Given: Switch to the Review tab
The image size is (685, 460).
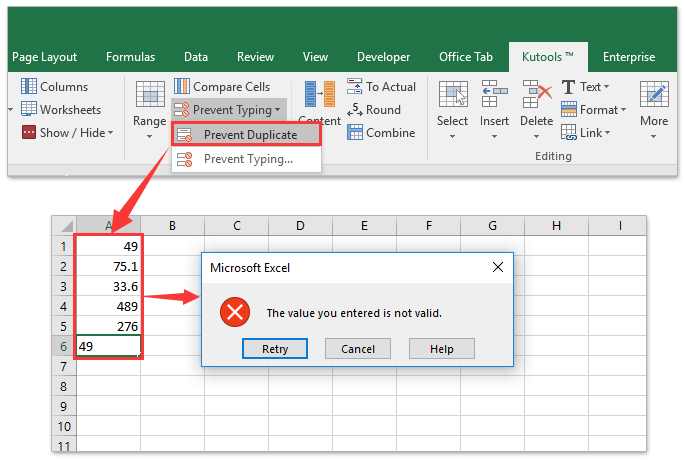Looking at the screenshot, I should [255, 57].
